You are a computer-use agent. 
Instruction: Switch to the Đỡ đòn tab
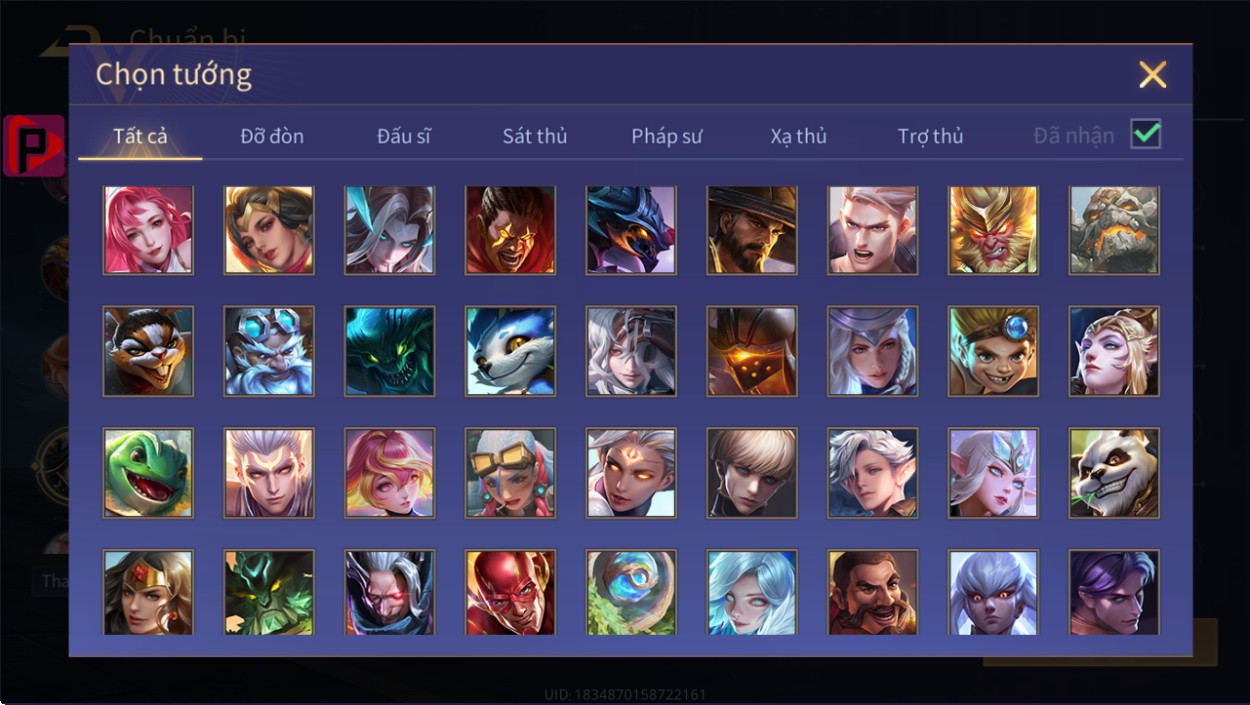coord(272,136)
